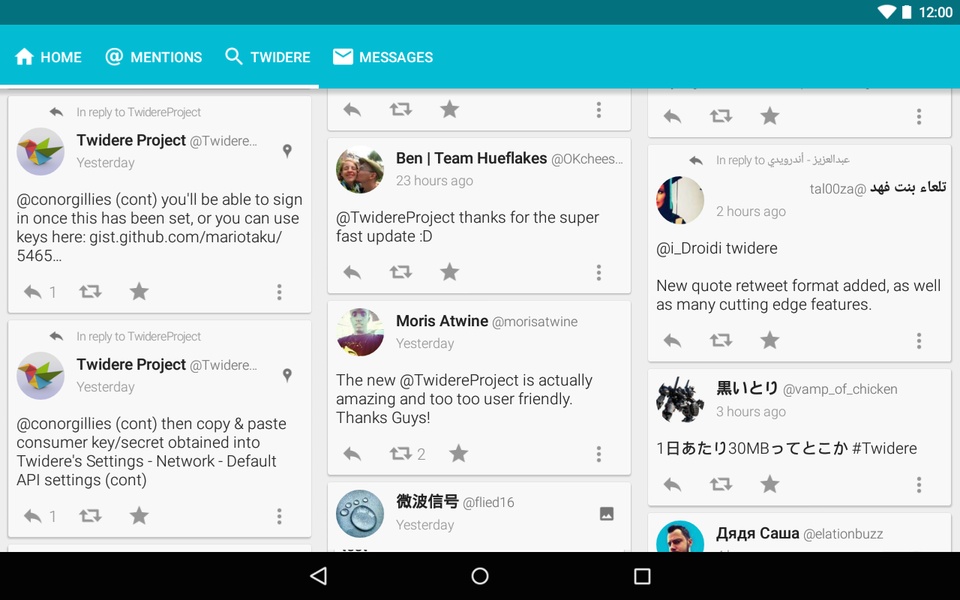This screenshot has height=600, width=960.
Task: Open overflow menu on vamp_of_chicken's tweet
Action: pos(919,485)
